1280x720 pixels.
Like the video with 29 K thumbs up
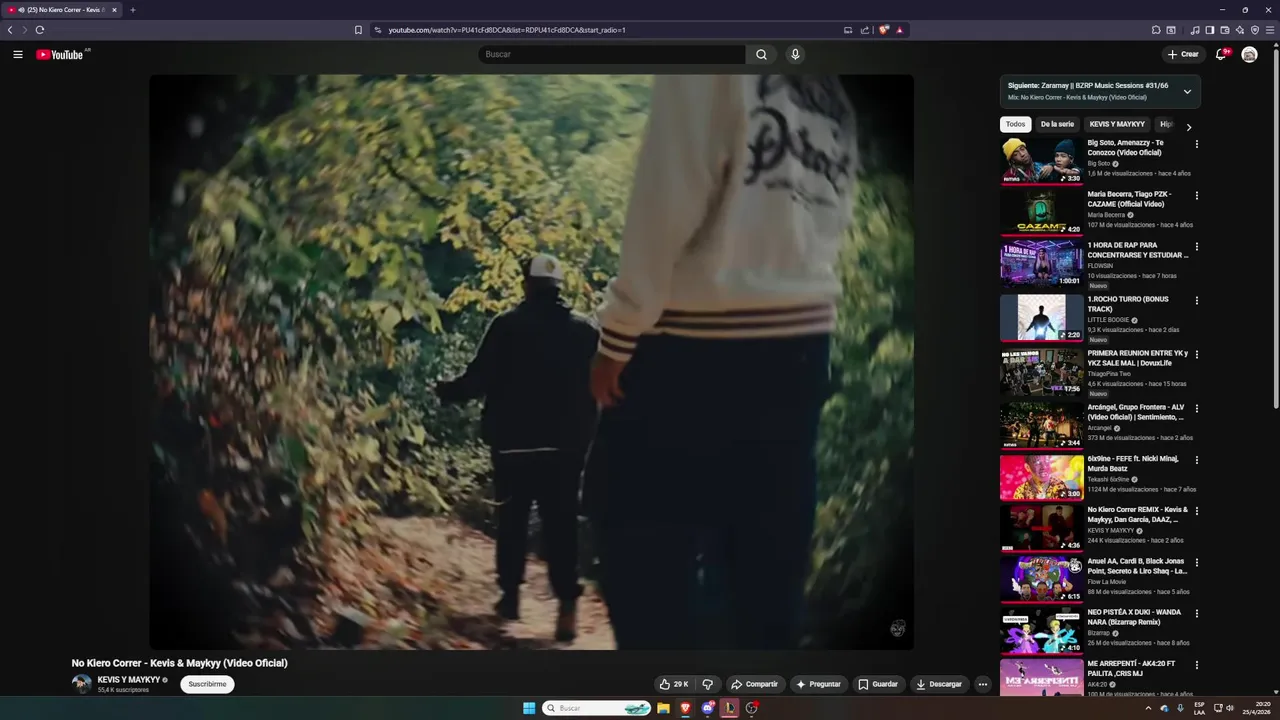point(674,684)
